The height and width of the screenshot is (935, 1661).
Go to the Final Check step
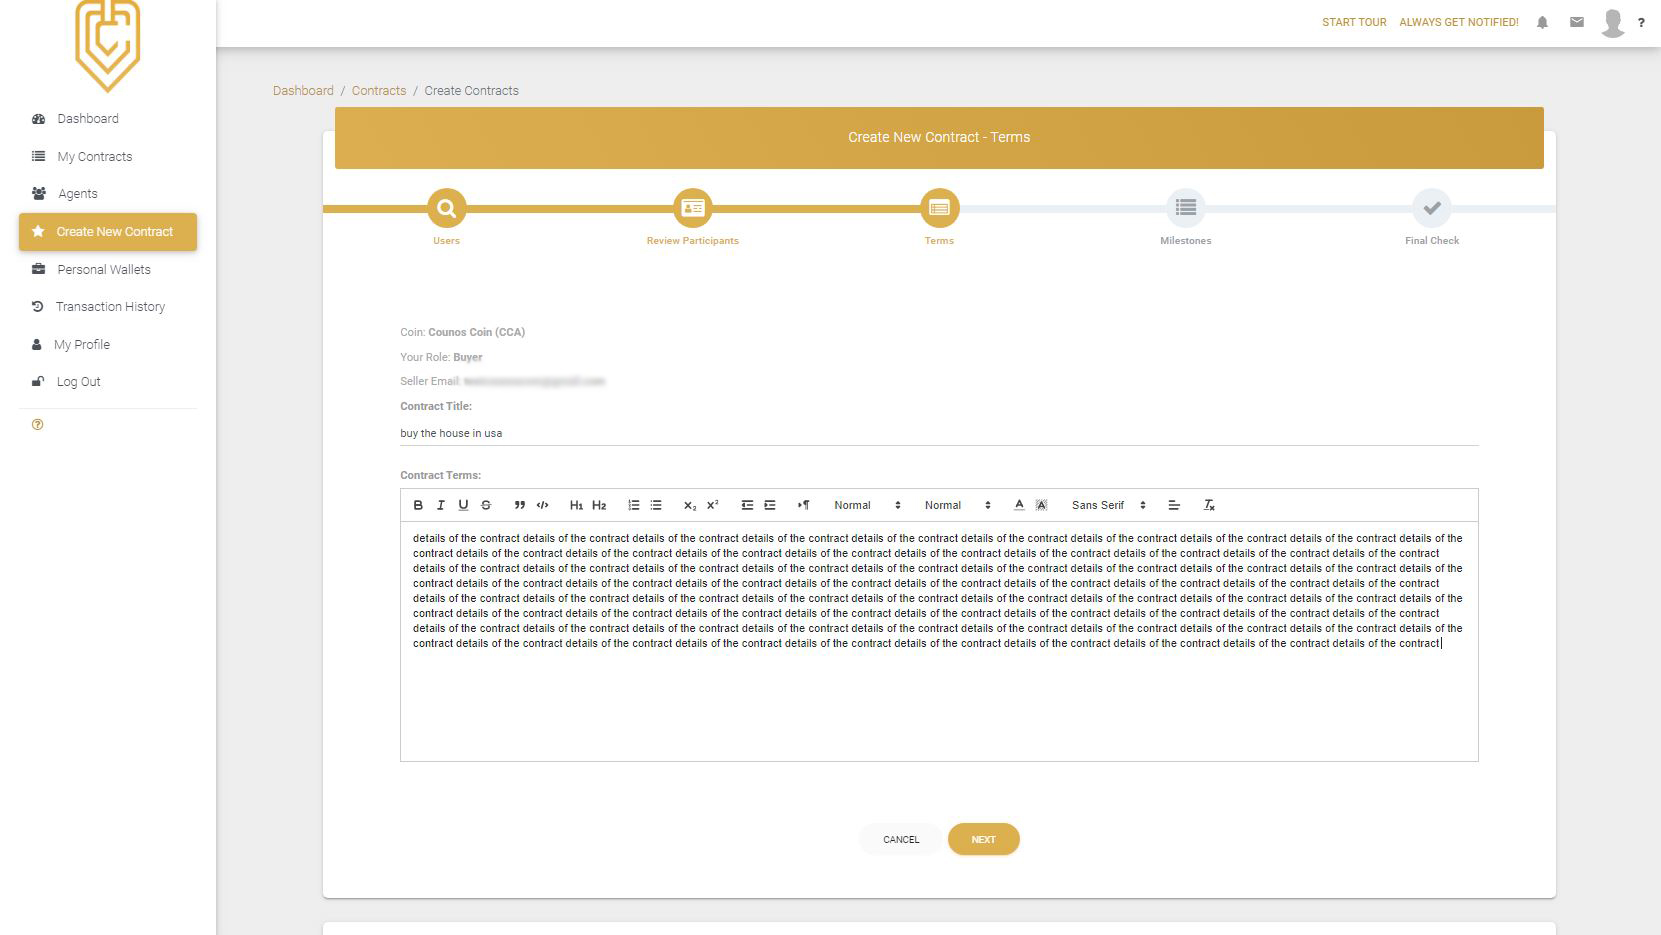coord(1432,208)
